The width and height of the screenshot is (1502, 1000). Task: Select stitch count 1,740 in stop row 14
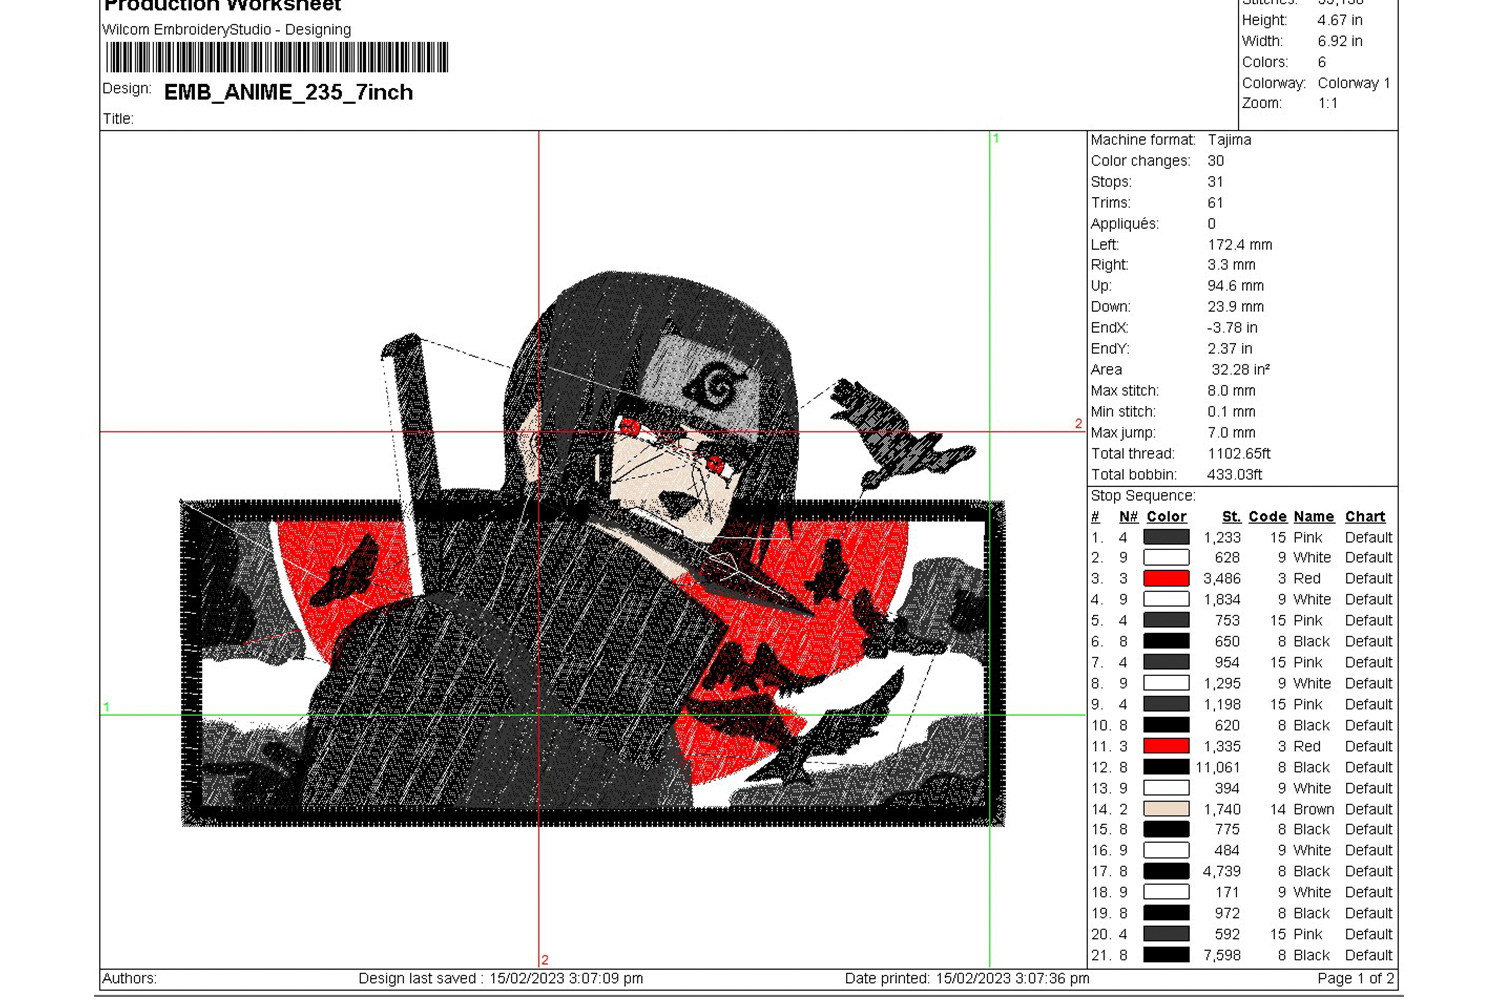point(1222,809)
